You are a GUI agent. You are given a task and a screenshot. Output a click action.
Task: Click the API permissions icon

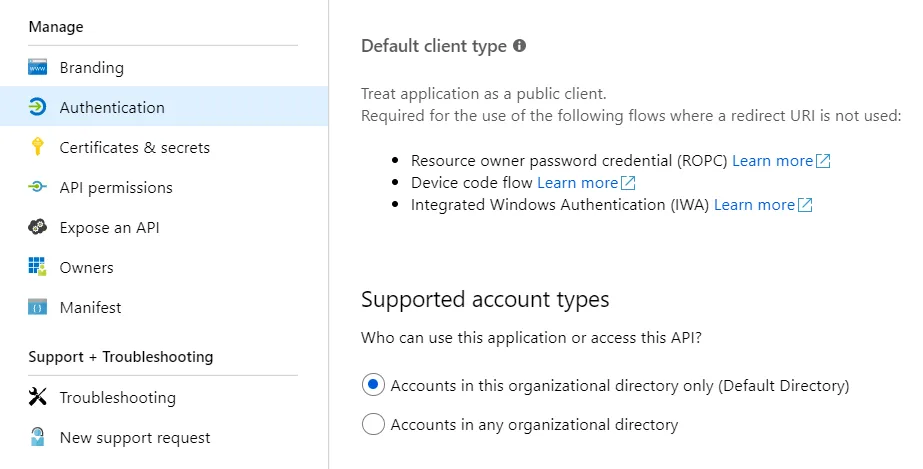coord(38,188)
